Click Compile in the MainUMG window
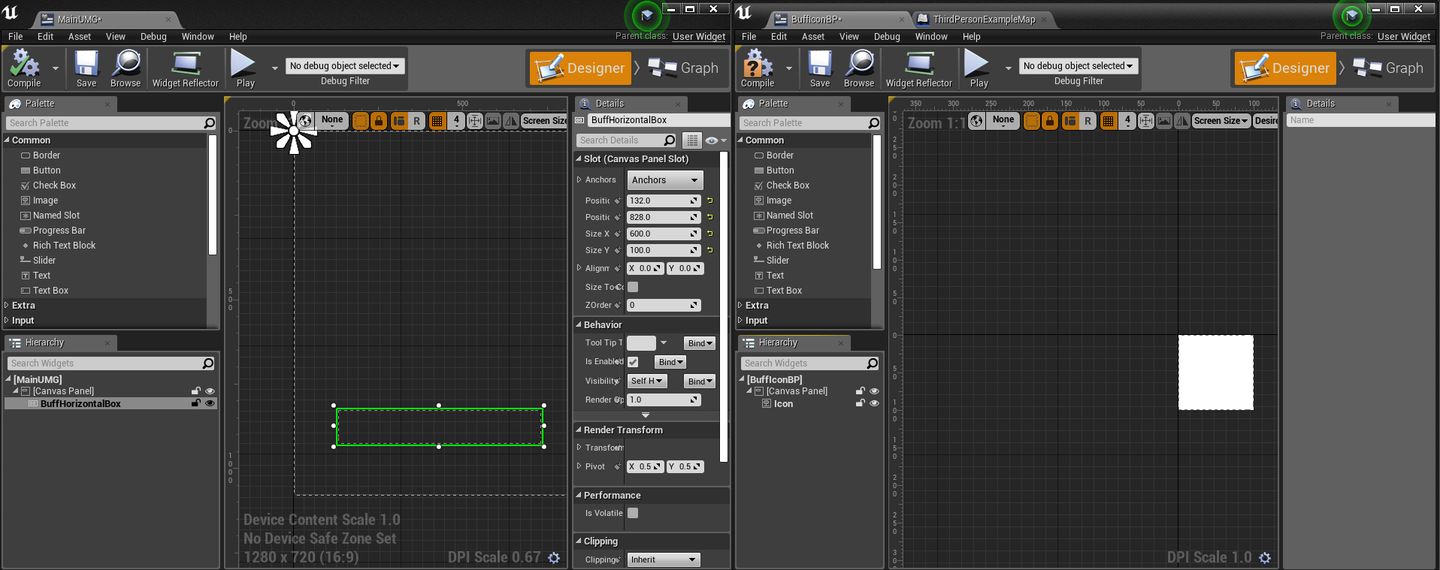The height and width of the screenshot is (570, 1440). 24,68
